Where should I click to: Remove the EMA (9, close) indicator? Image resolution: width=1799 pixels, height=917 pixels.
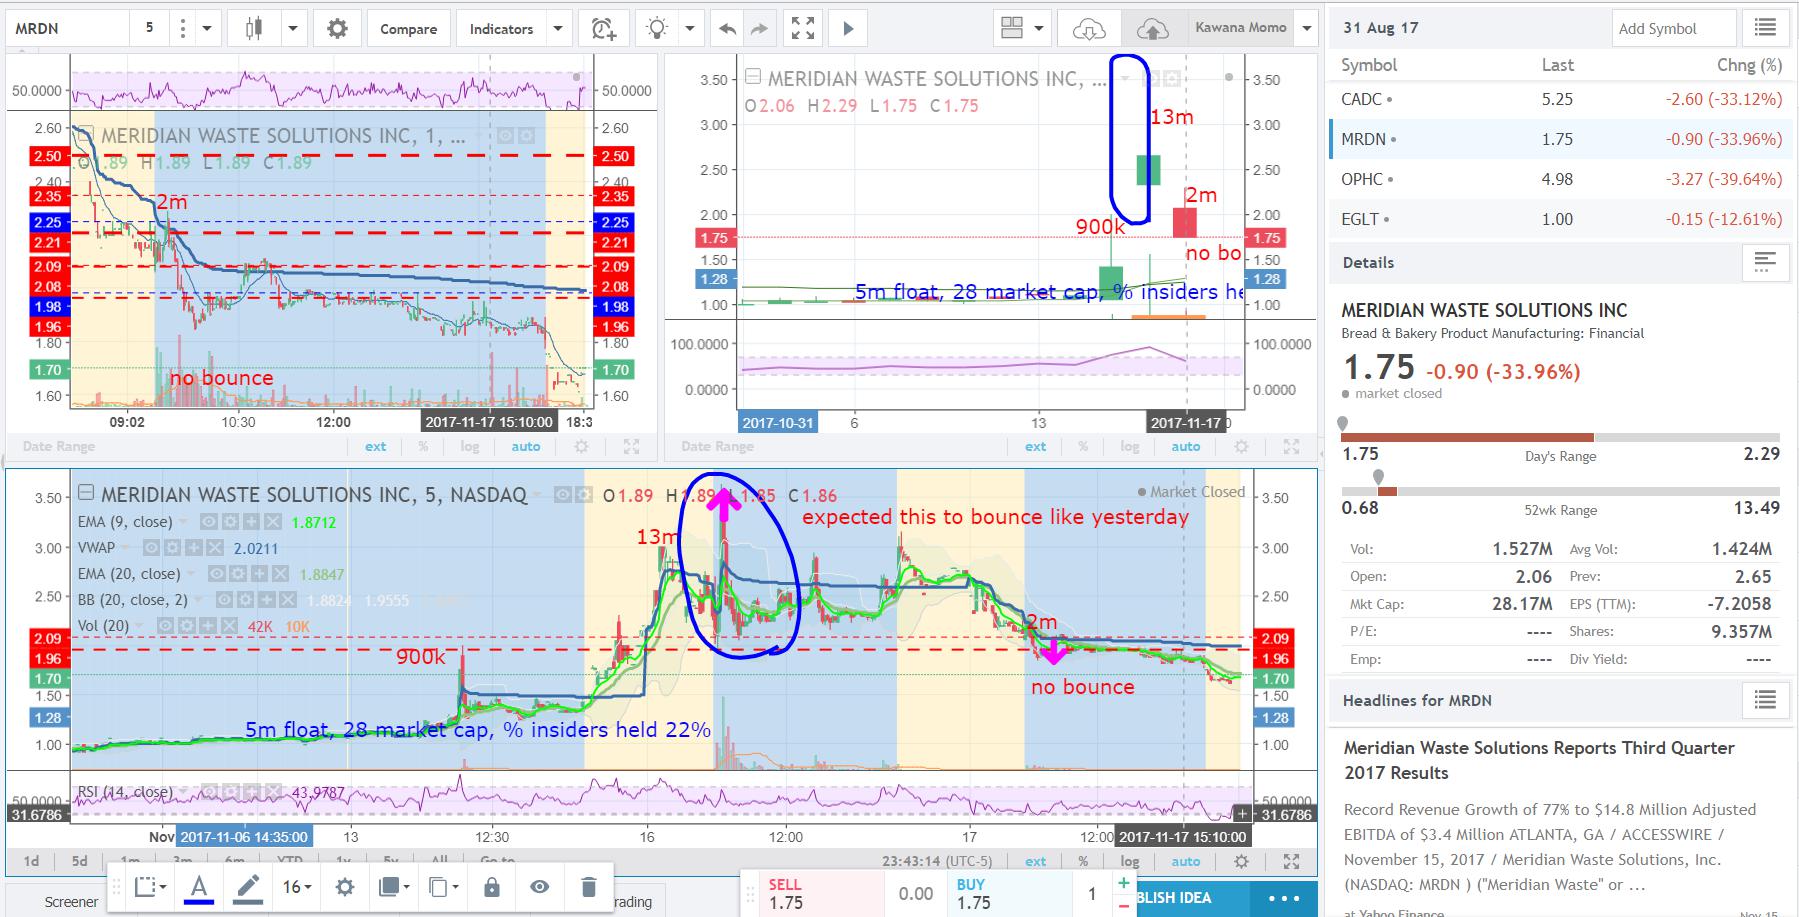pyautogui.click(x=271, y=522)
